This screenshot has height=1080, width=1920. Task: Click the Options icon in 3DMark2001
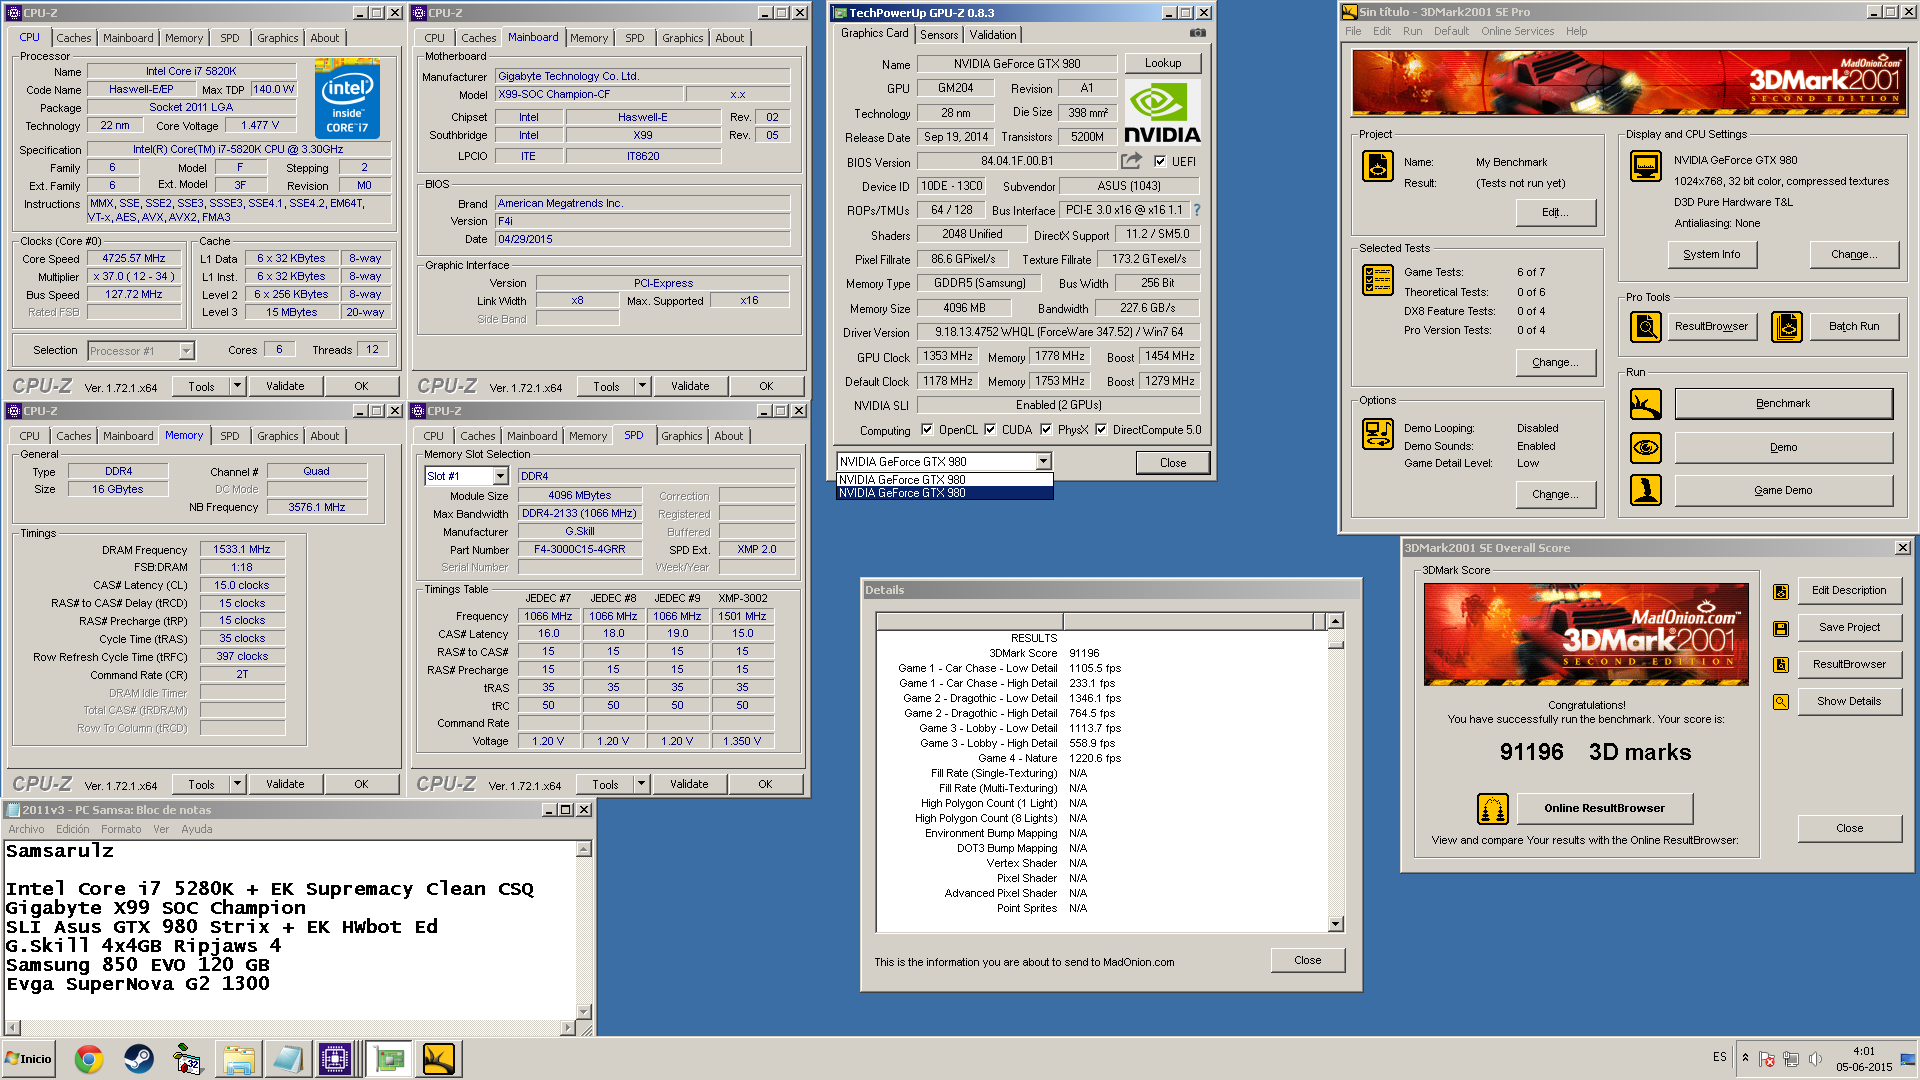tap(1377, 434)
